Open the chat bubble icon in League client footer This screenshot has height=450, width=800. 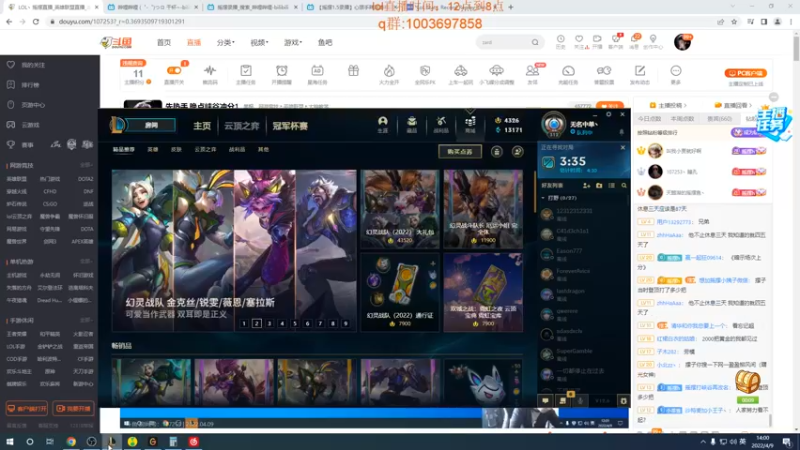[545, 401]
